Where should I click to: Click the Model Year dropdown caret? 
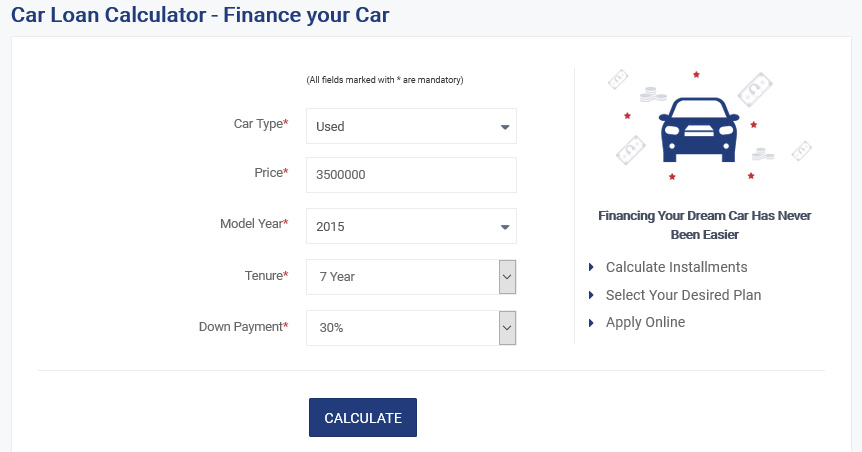coord(505,227)
